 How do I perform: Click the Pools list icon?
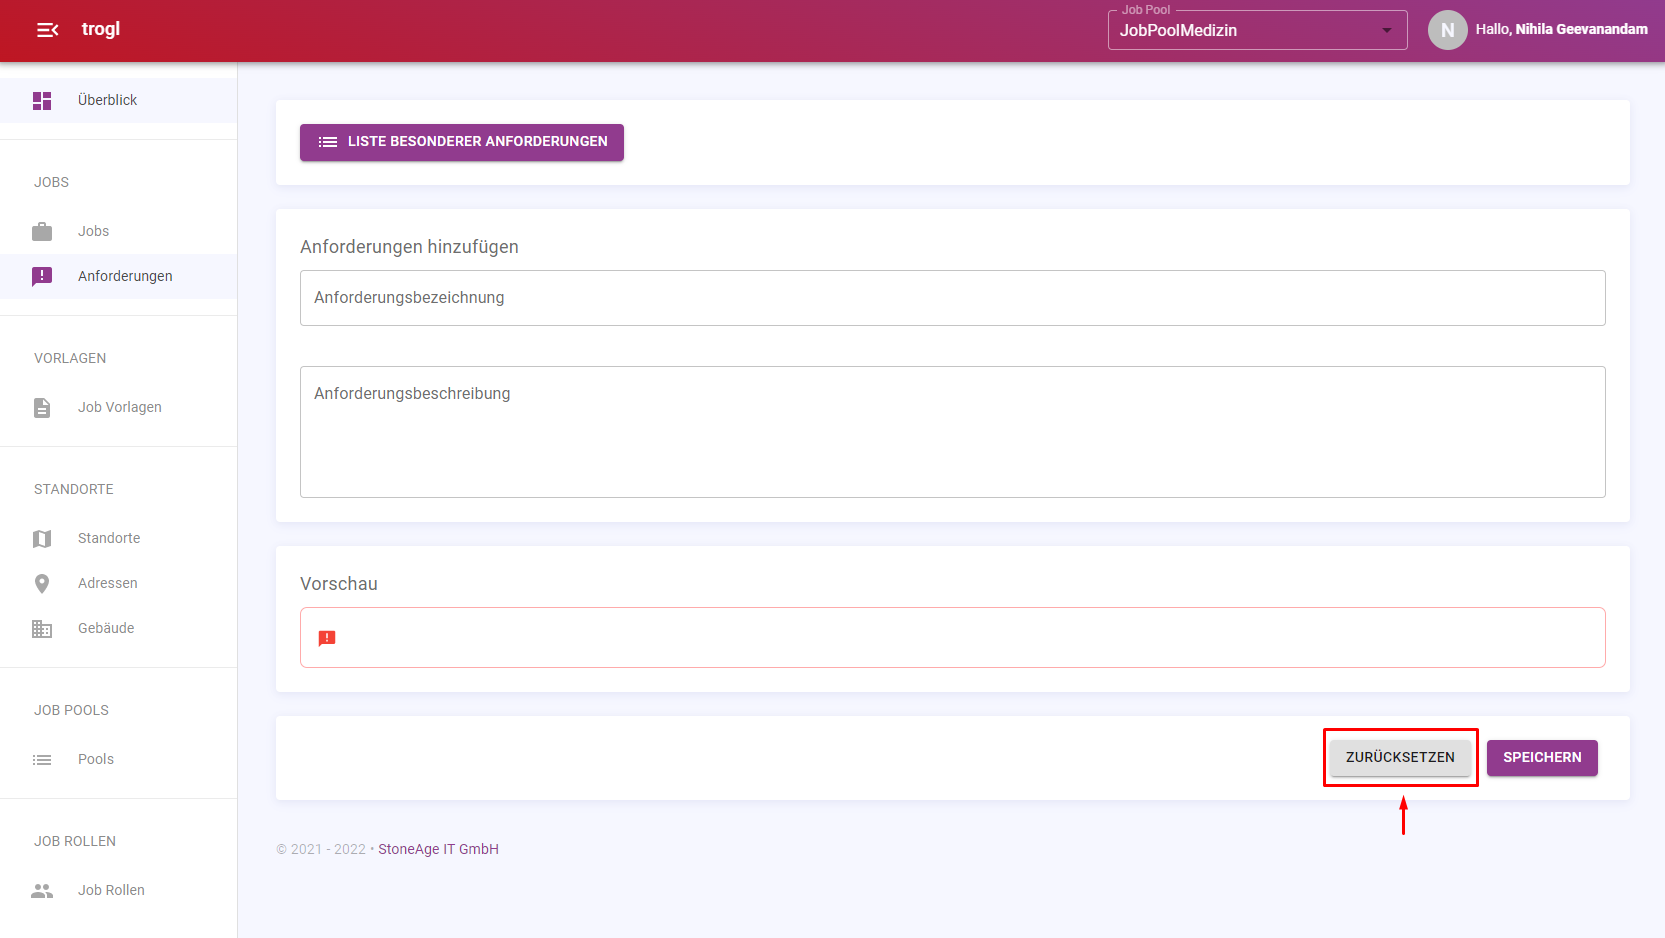[42, 760]
